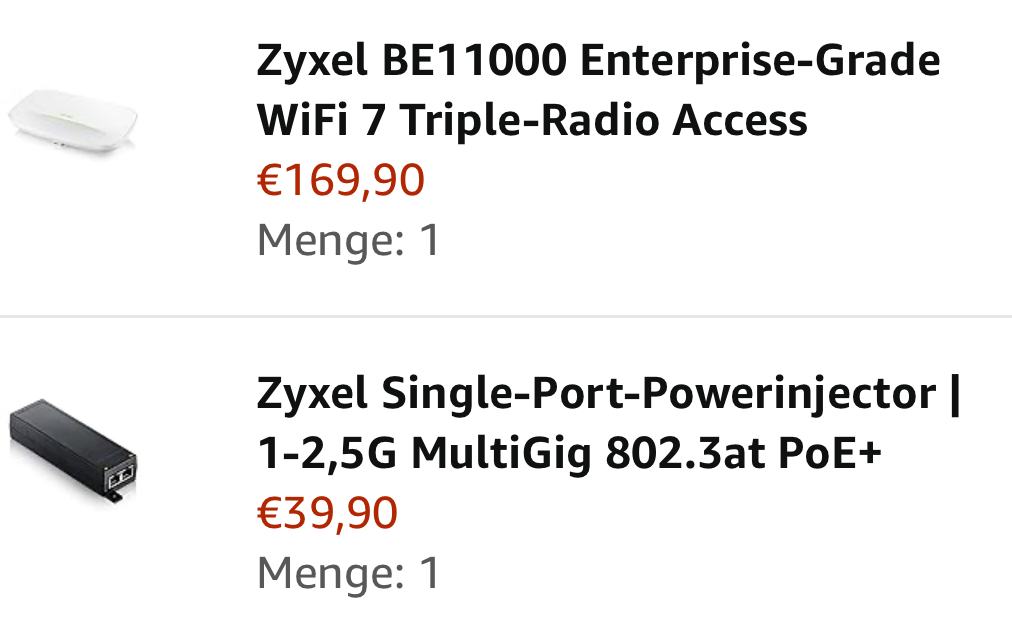Open the Zyxel Single-Port-Powerinjector title

coord(608,393)
